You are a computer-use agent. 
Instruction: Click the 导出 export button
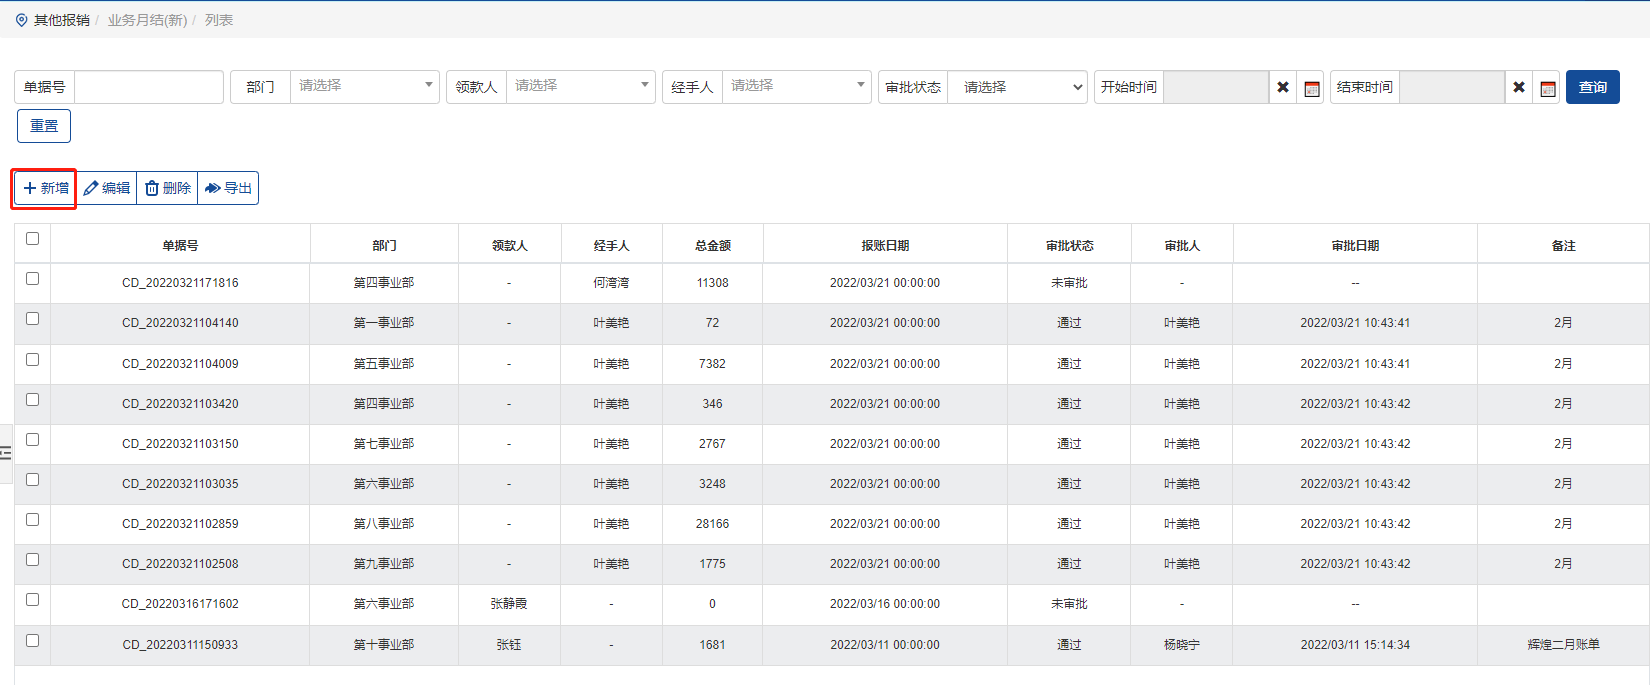[228, 188]
